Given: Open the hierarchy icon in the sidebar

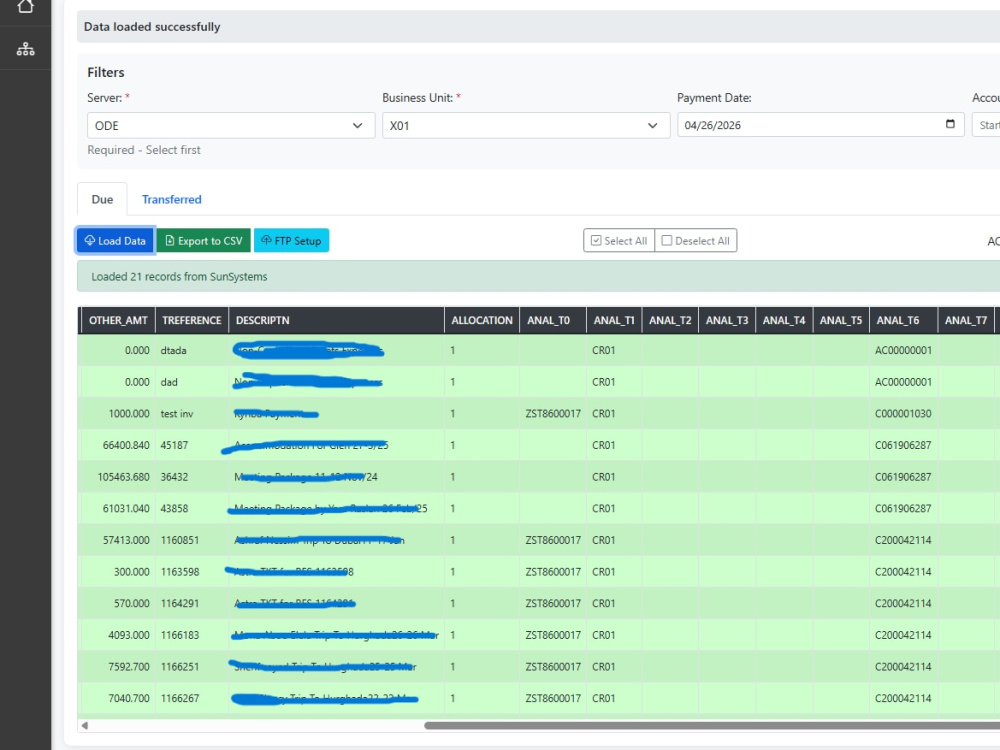Looking at the screenshot, I should [26, 49].
